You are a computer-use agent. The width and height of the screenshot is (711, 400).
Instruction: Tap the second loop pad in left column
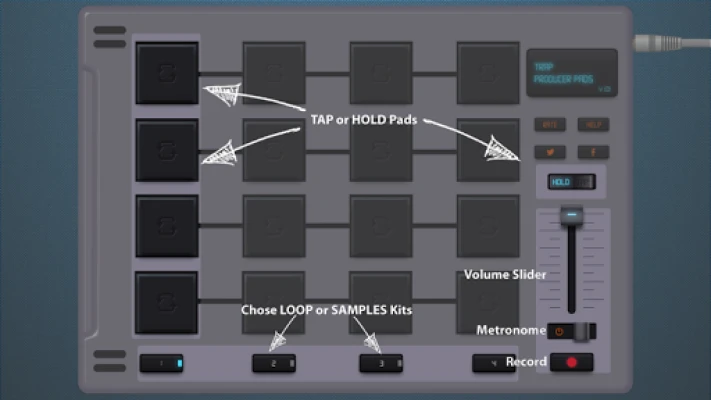(x=166, y=150)
